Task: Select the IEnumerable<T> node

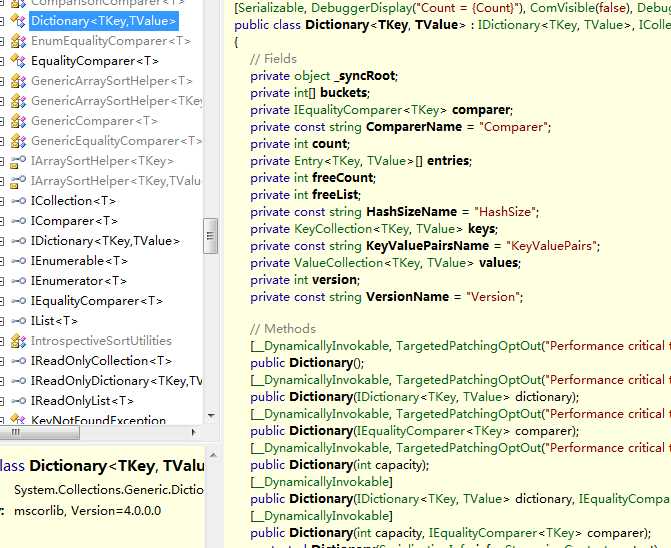Action: point(80,261)
